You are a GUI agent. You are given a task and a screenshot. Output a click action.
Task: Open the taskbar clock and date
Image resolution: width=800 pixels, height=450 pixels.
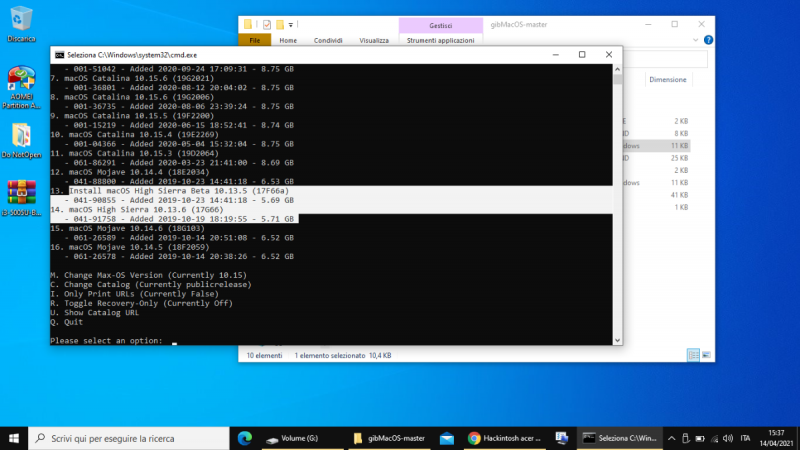point(777,438)
